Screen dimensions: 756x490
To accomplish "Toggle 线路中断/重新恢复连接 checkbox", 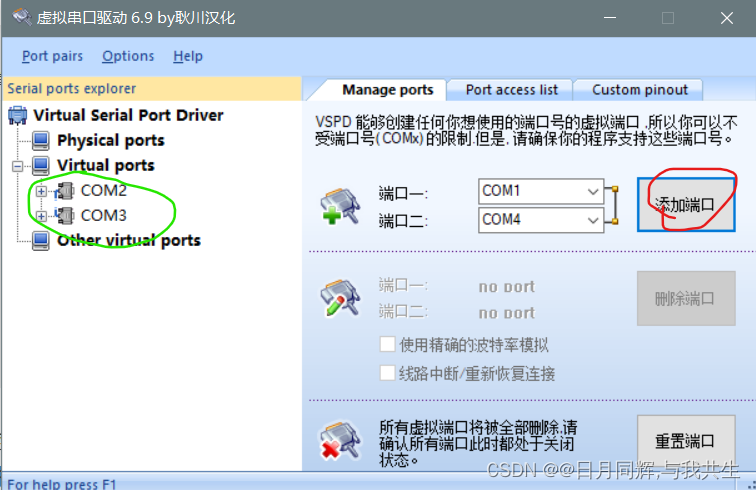I will point(388,373).
